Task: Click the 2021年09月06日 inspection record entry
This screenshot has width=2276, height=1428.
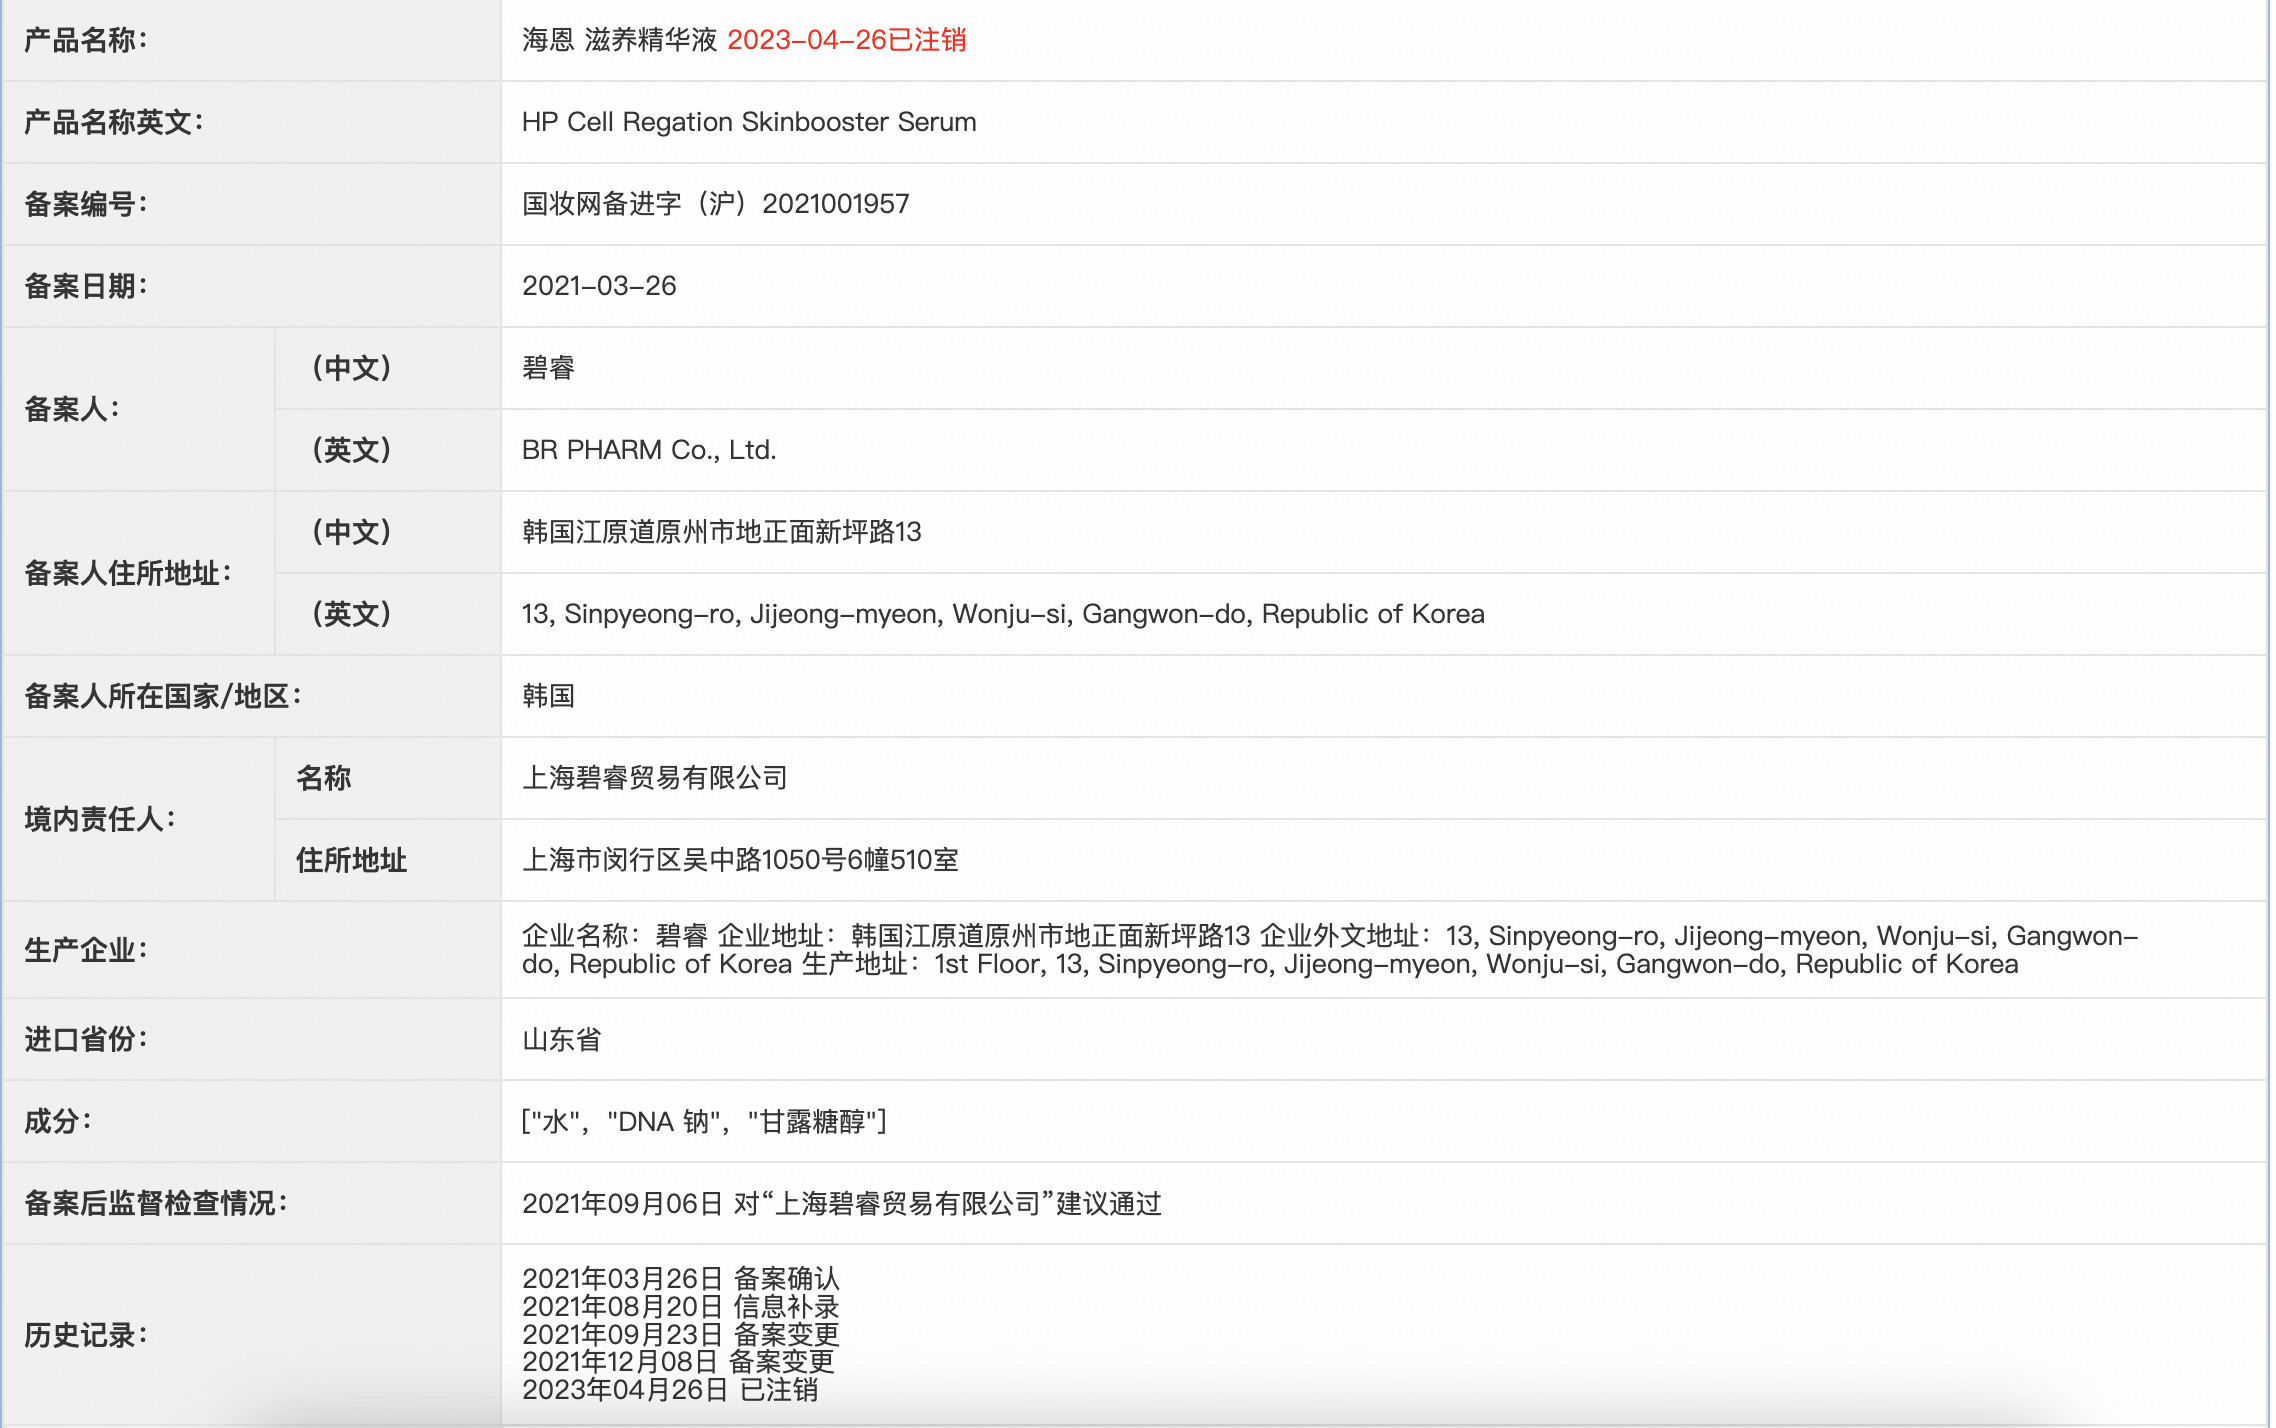Action: (x=843, y=1204)
